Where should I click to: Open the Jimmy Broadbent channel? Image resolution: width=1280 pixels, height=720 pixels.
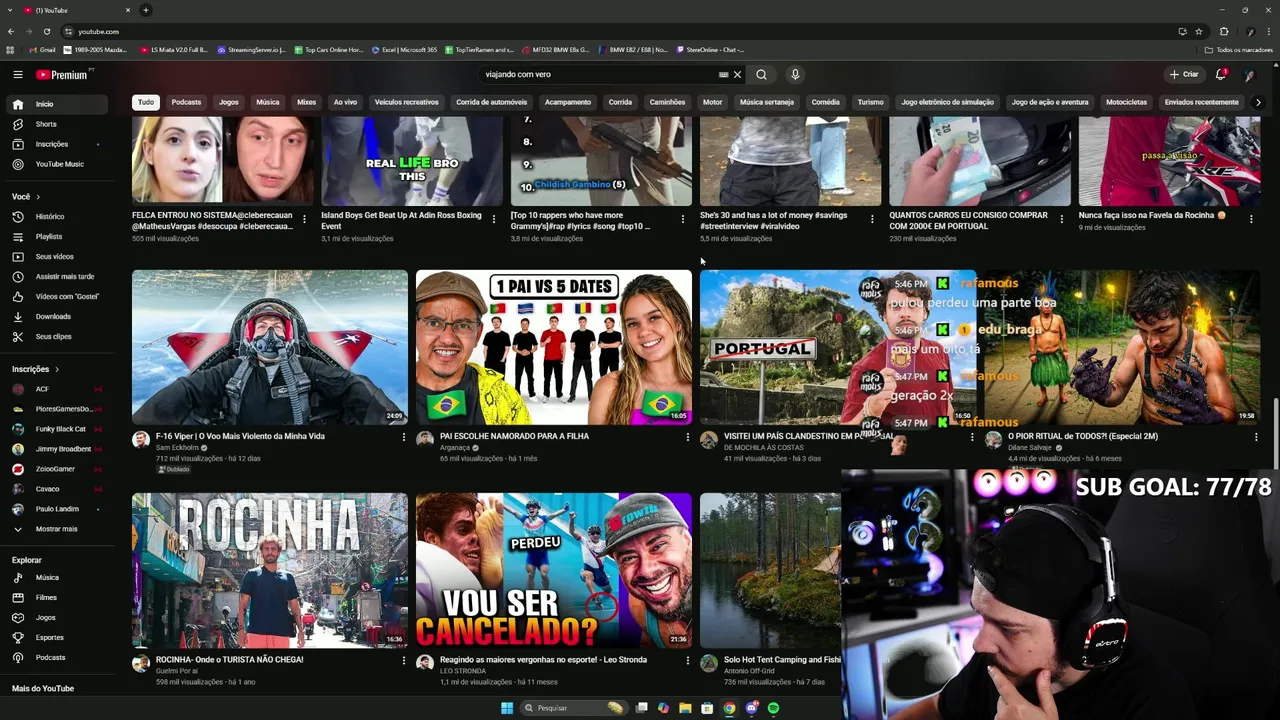(x=58, y=449)
